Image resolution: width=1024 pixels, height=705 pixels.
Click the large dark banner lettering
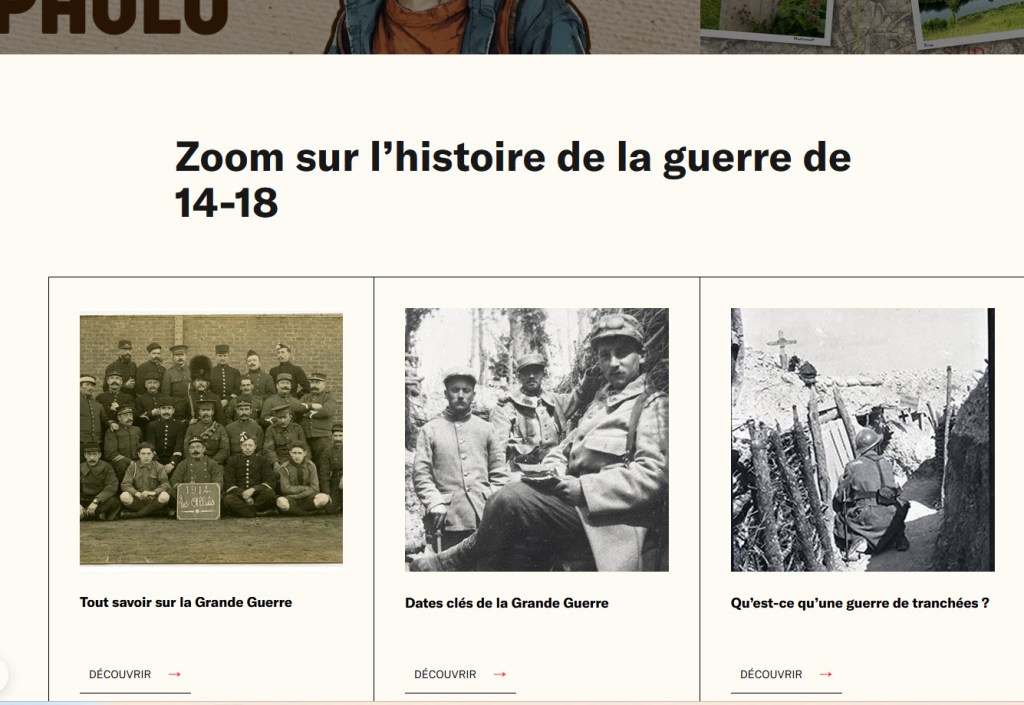coord(112,16)
